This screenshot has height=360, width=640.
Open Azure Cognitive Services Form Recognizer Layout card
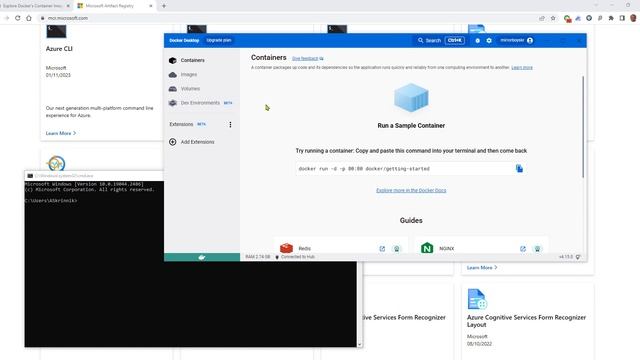[x=526, y=321]
